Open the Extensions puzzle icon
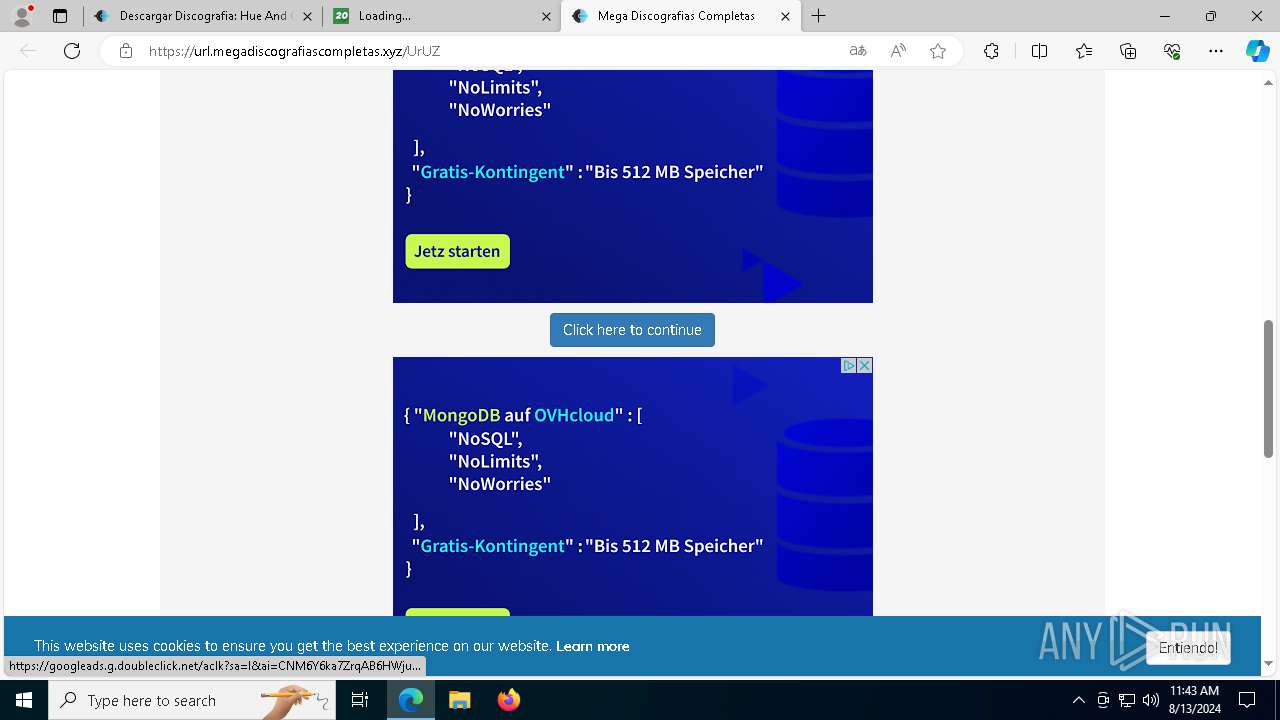The height and width of the screenshot is (720, 1280). pyautogui.click(x=991, y=51)
